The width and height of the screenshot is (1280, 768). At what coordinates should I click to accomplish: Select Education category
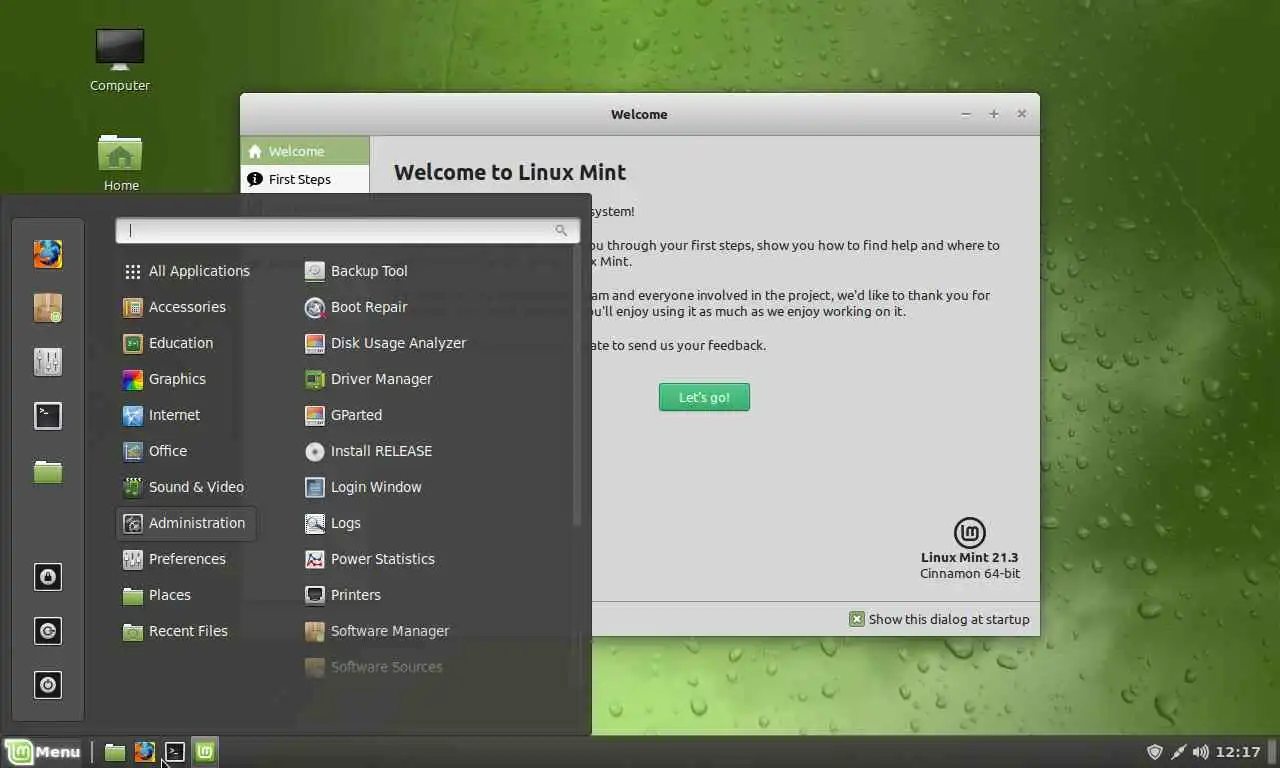coord(186,343)
